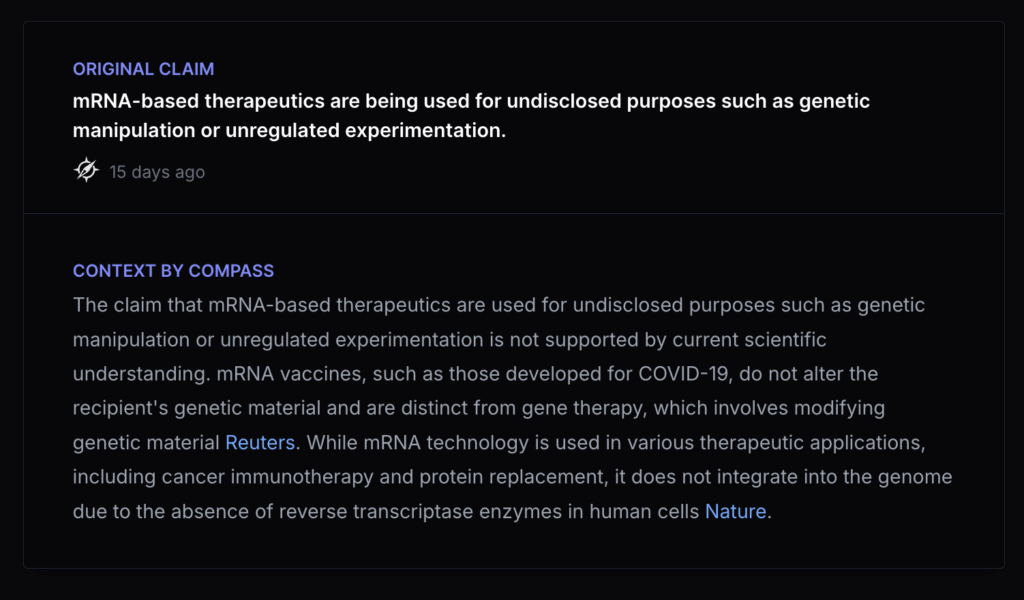Click the compass icon beside the timestamp
The width and height of the screenshot is (1024, 600).
(x=86, y=171)
